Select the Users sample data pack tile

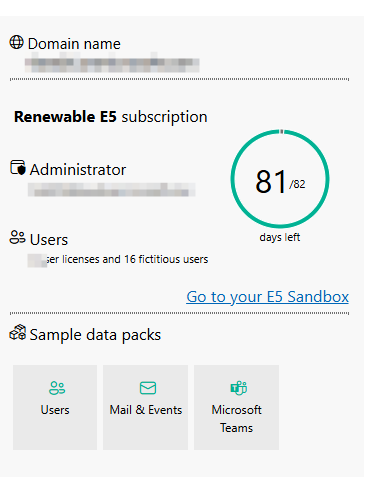(55, 407)
